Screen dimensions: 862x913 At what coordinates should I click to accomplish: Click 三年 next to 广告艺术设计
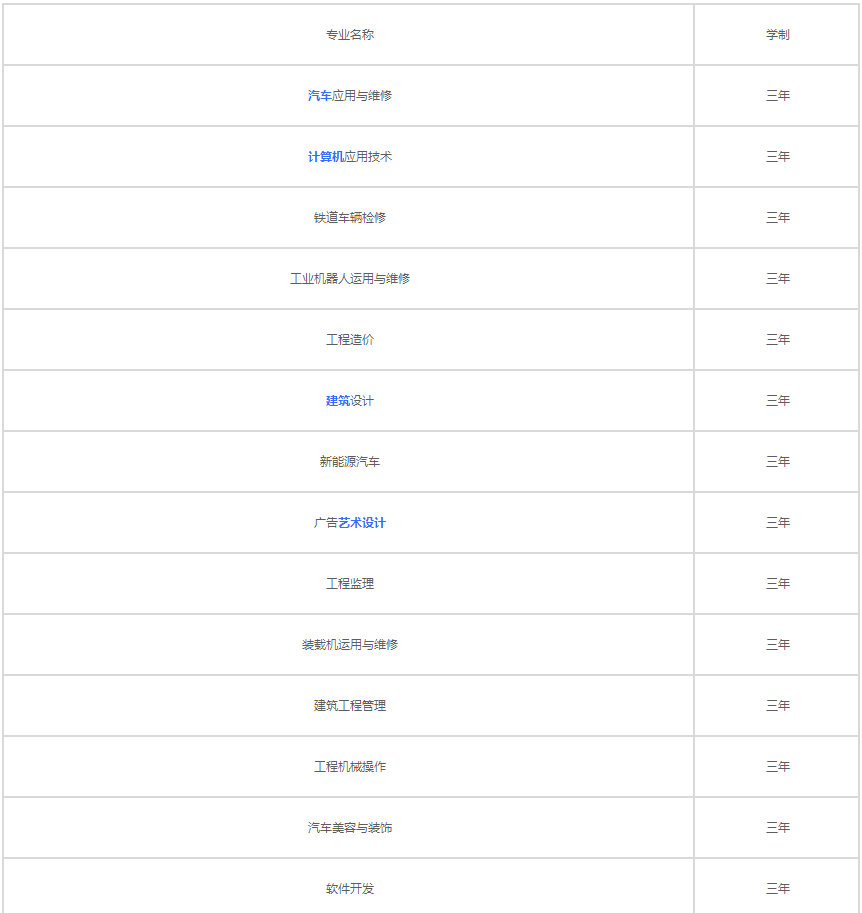tap(778, 523)
